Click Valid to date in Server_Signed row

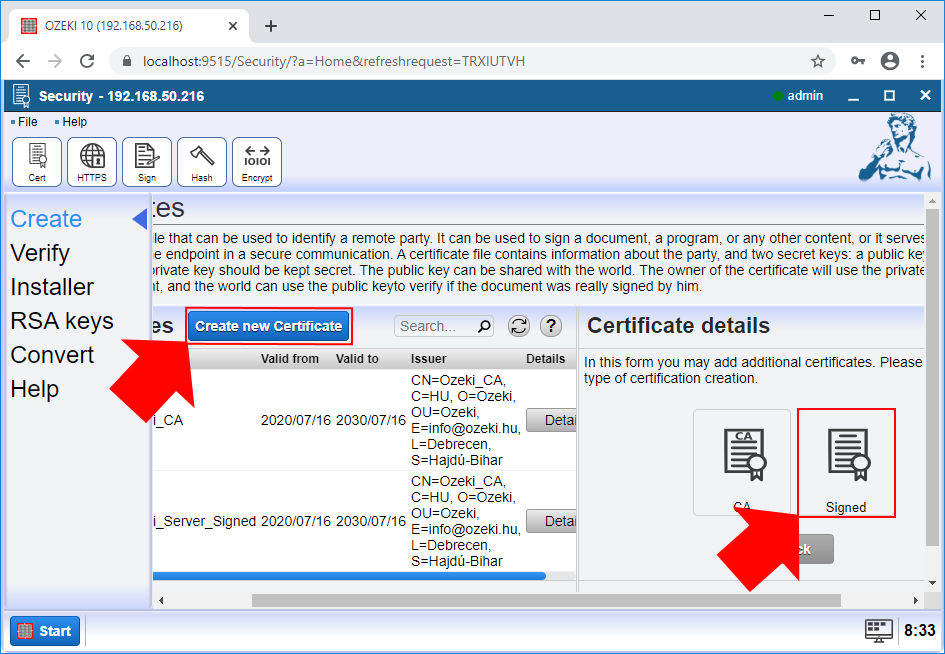[x=371, y=521]
